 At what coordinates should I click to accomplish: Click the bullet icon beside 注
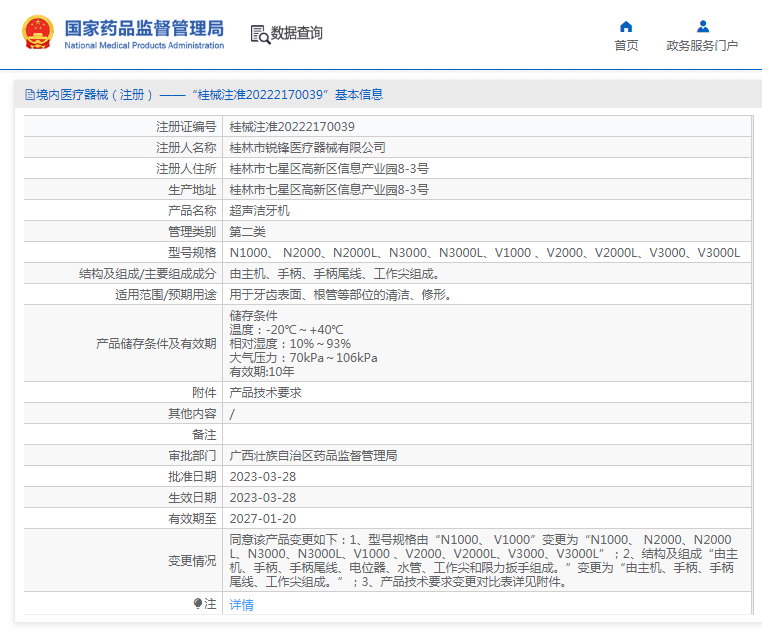197,603
